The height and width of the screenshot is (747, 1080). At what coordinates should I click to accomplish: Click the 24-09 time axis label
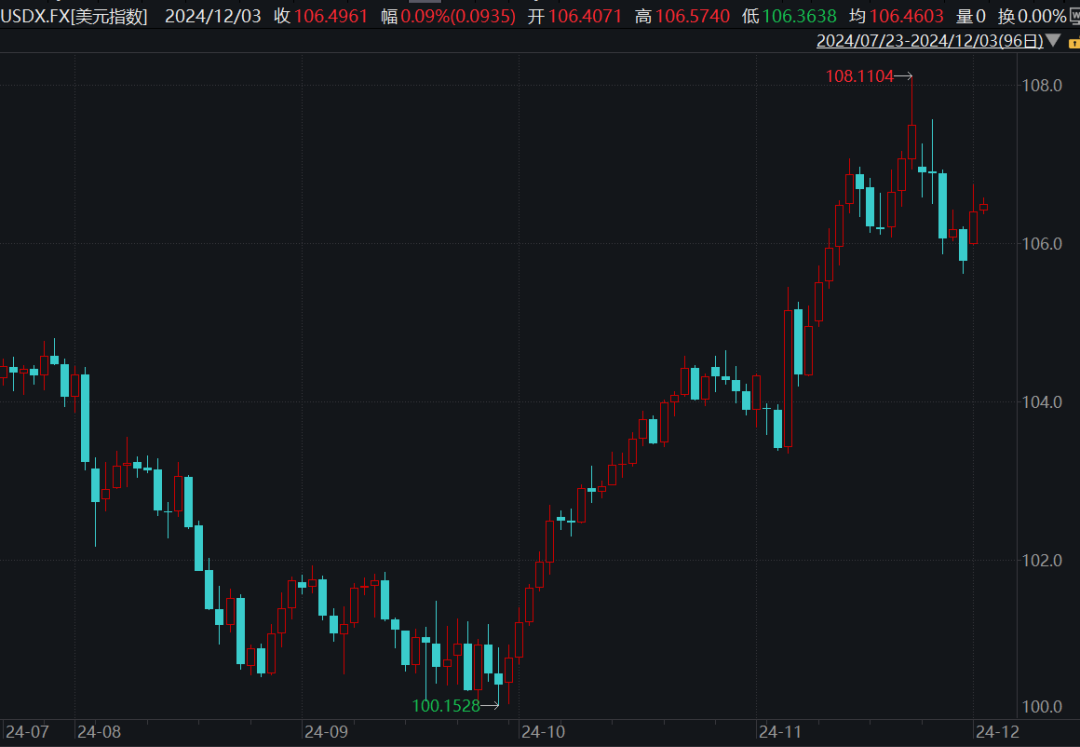326,732
